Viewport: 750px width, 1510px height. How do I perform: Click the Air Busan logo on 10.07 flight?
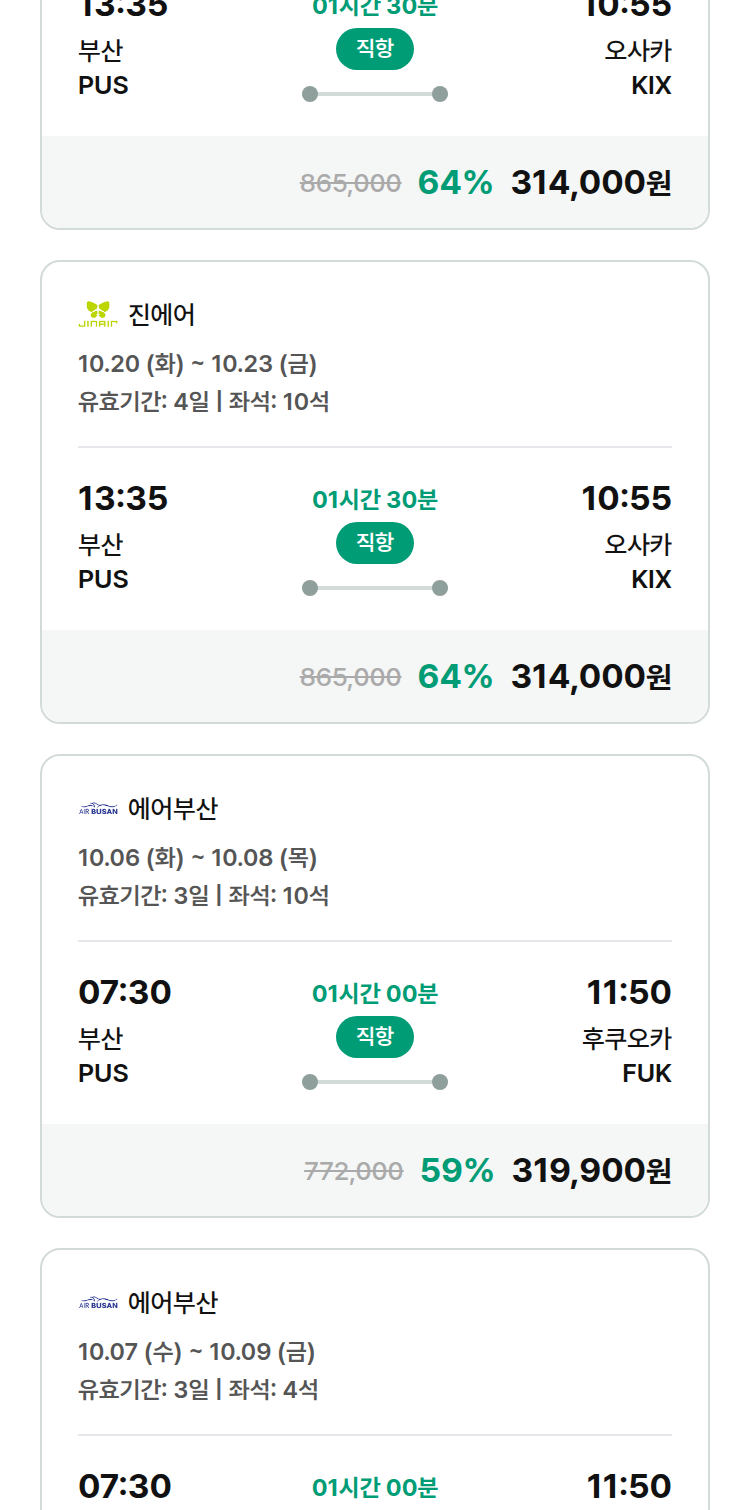98,1303
